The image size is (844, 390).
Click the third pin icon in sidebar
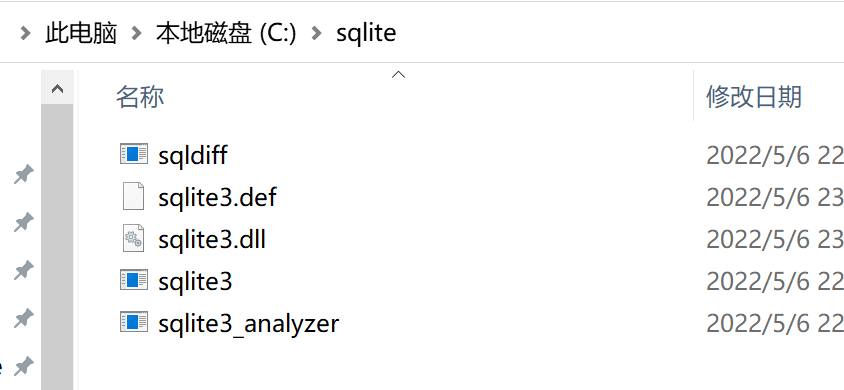click(24, 270)
